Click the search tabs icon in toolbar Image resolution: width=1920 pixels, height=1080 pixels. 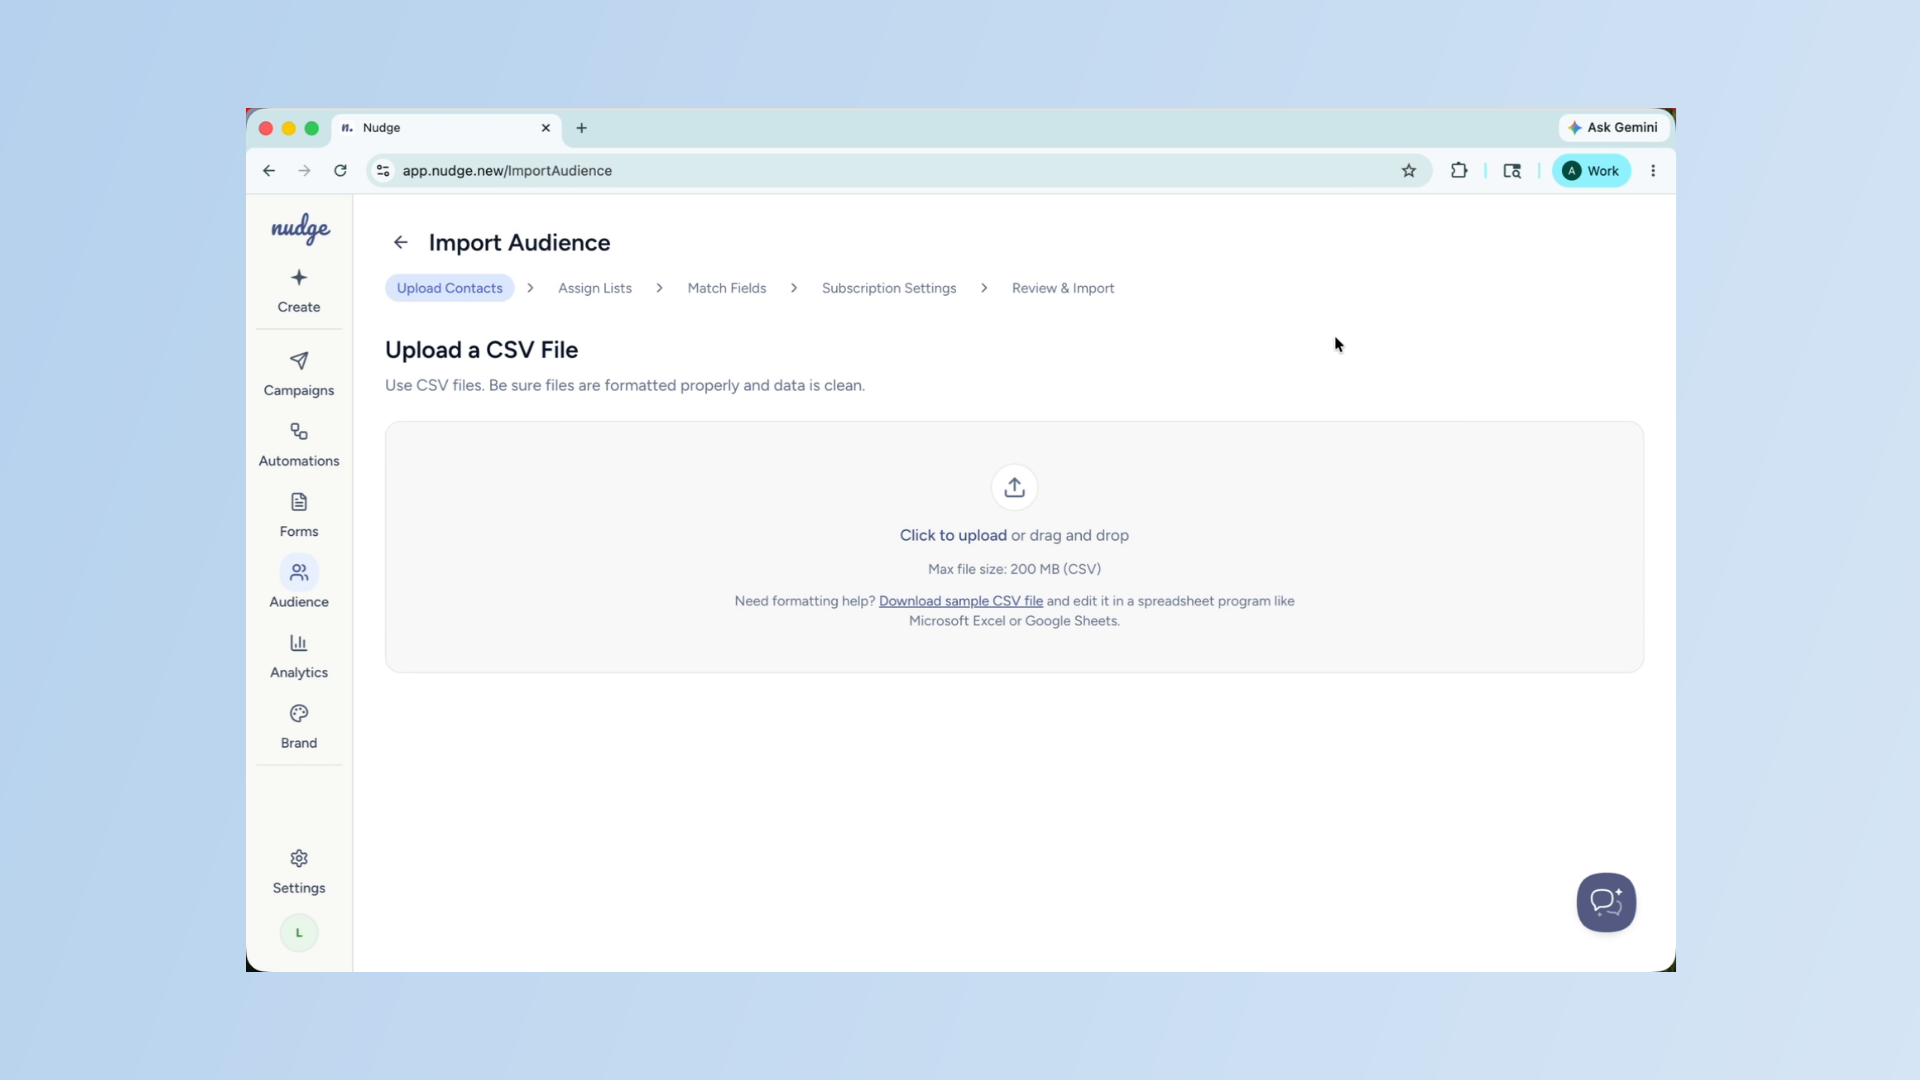pyautogui.click(x=1512, y=171)
